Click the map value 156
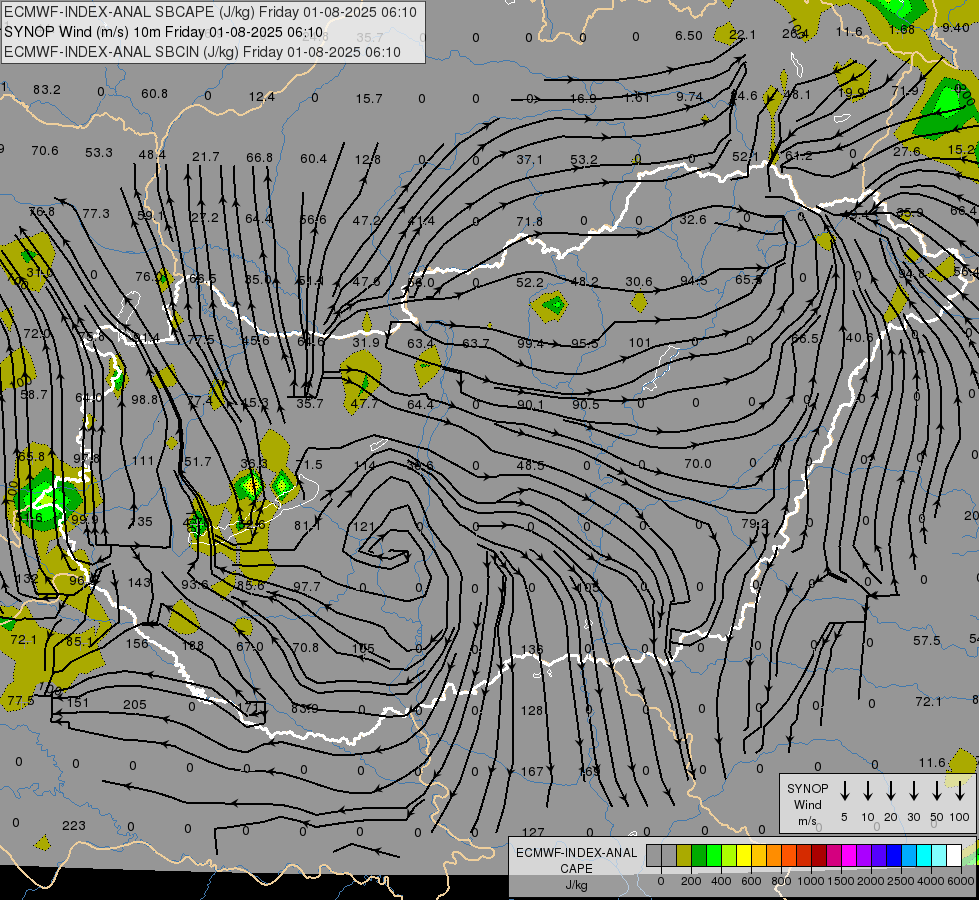Viewport: 979px width, 900px height. pyautogui.click(x=137, y=643)
